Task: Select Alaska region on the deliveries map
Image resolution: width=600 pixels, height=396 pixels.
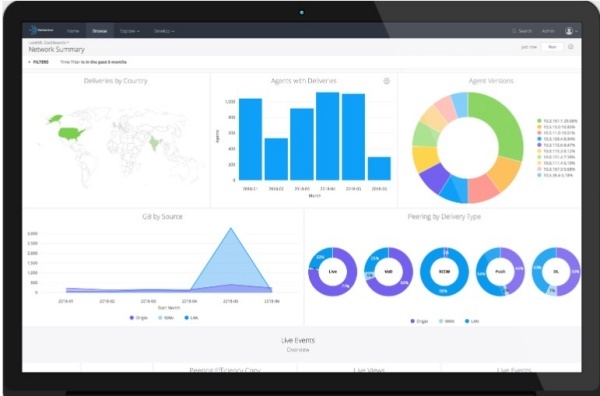Action: (x=55, y=119)
